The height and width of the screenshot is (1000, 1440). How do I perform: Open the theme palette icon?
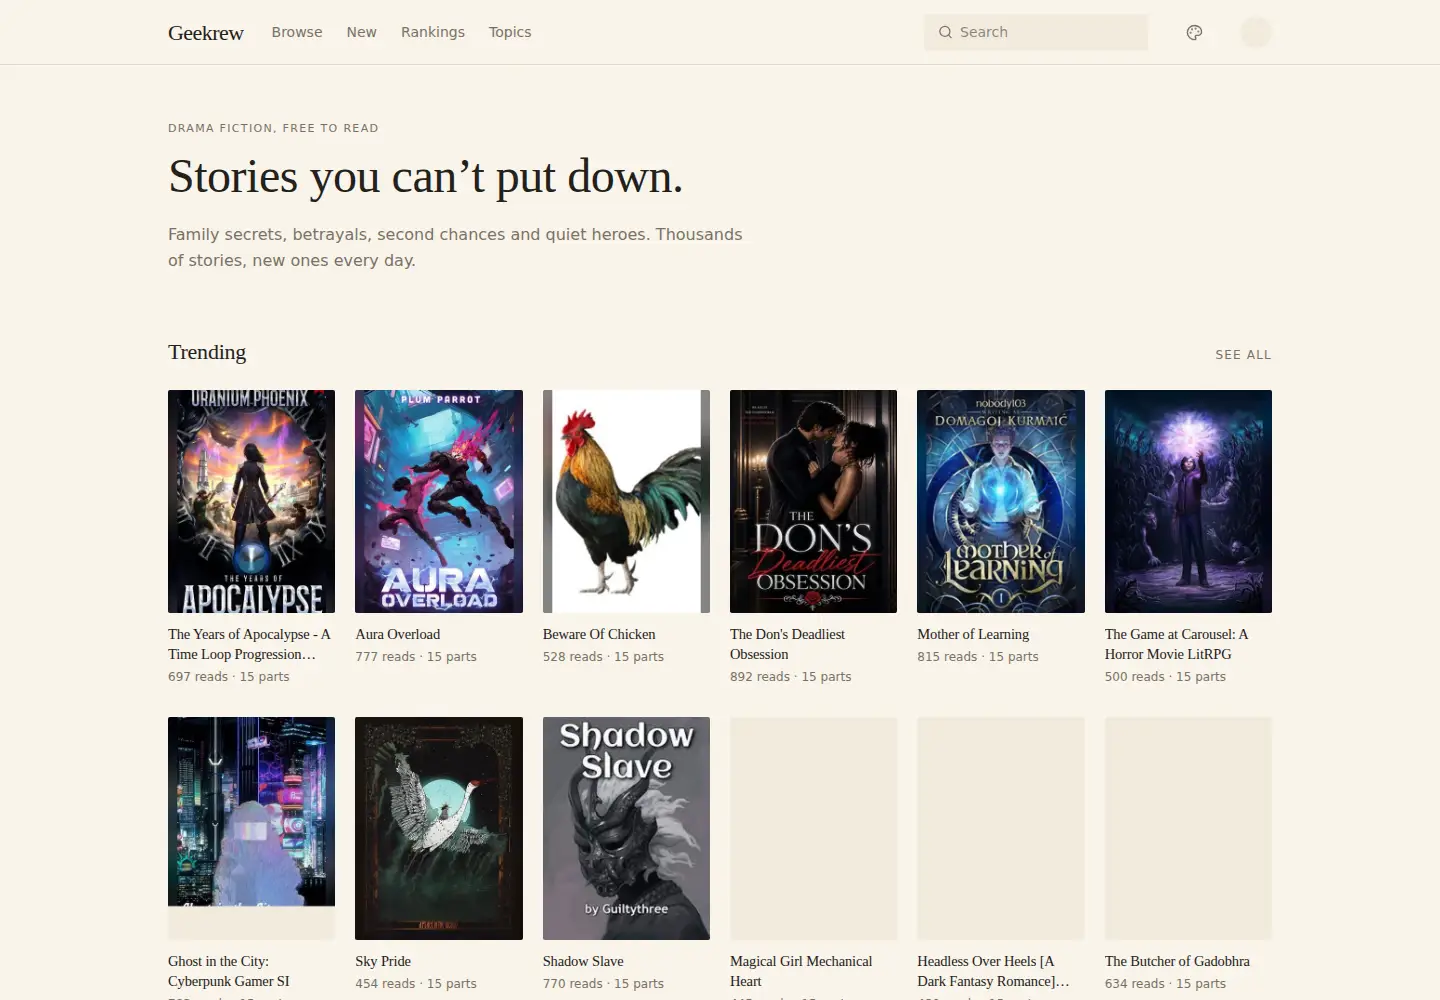point(1194,32)
